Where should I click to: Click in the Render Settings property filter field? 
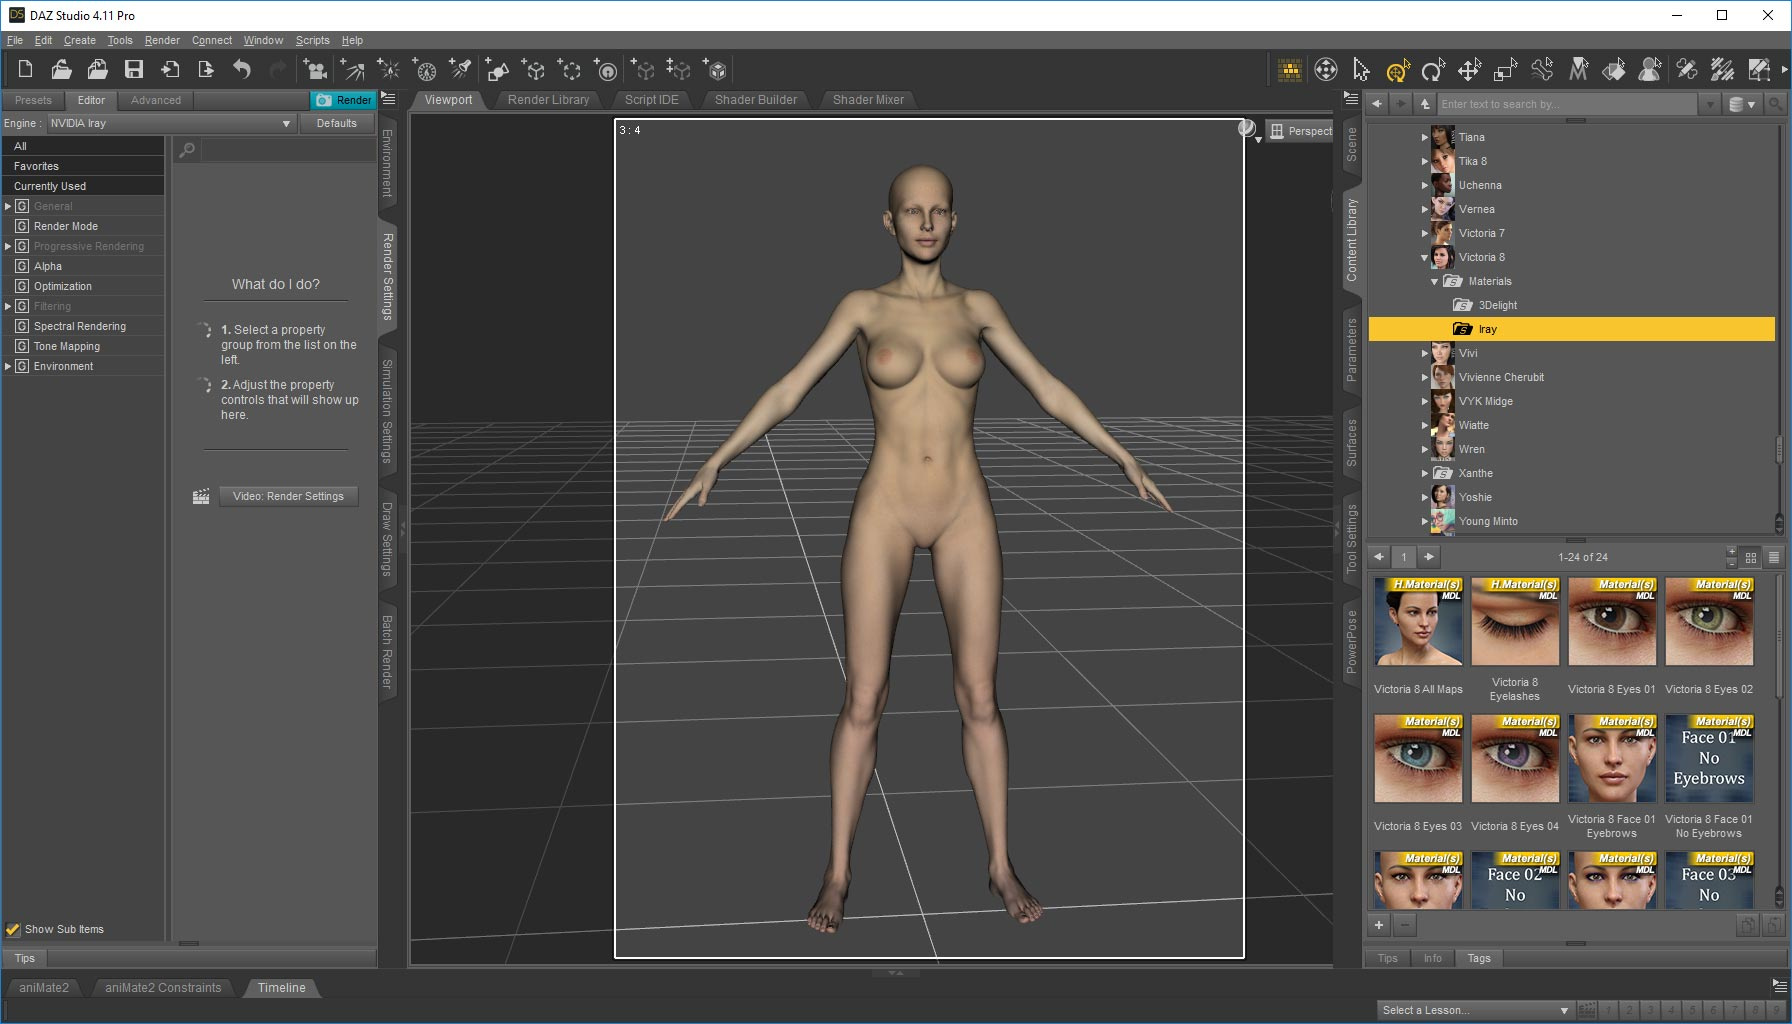(288, 150)
